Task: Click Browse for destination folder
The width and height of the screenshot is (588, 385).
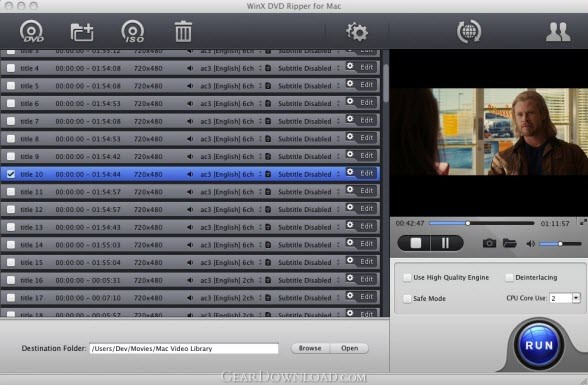Action: click(310, 348)
